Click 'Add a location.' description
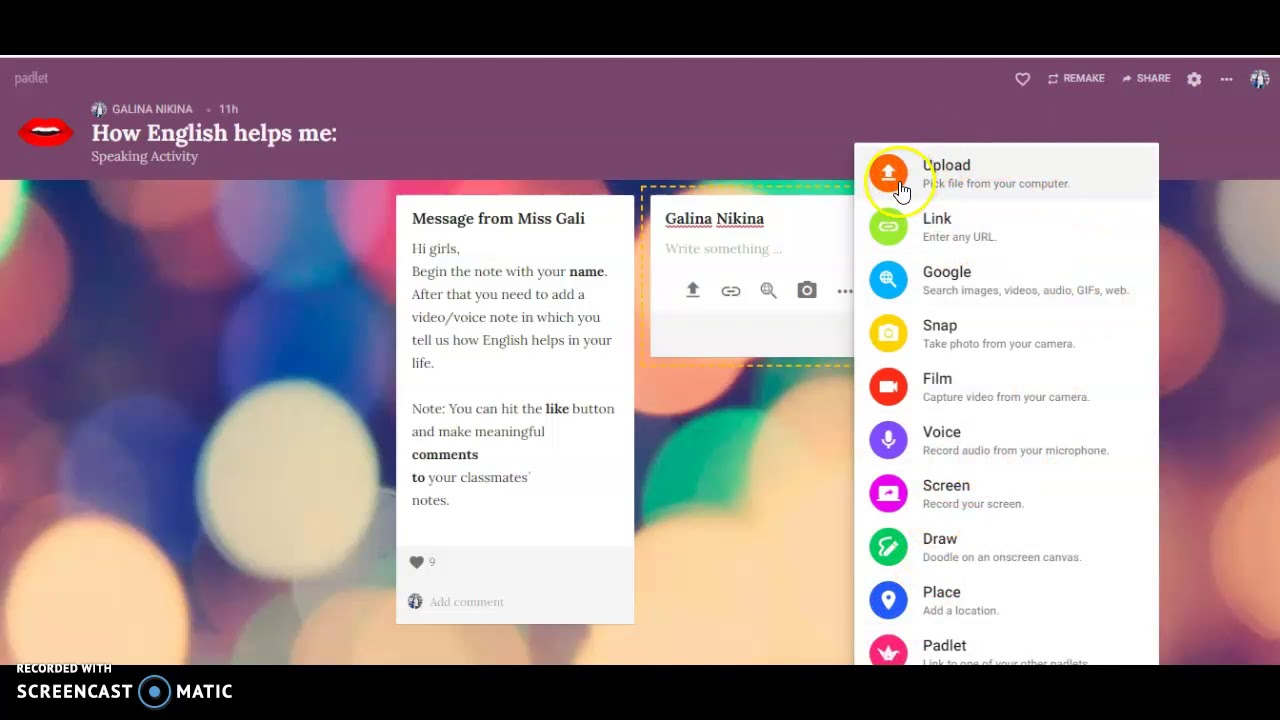The image size is (1280, 720). coord(960,611)
